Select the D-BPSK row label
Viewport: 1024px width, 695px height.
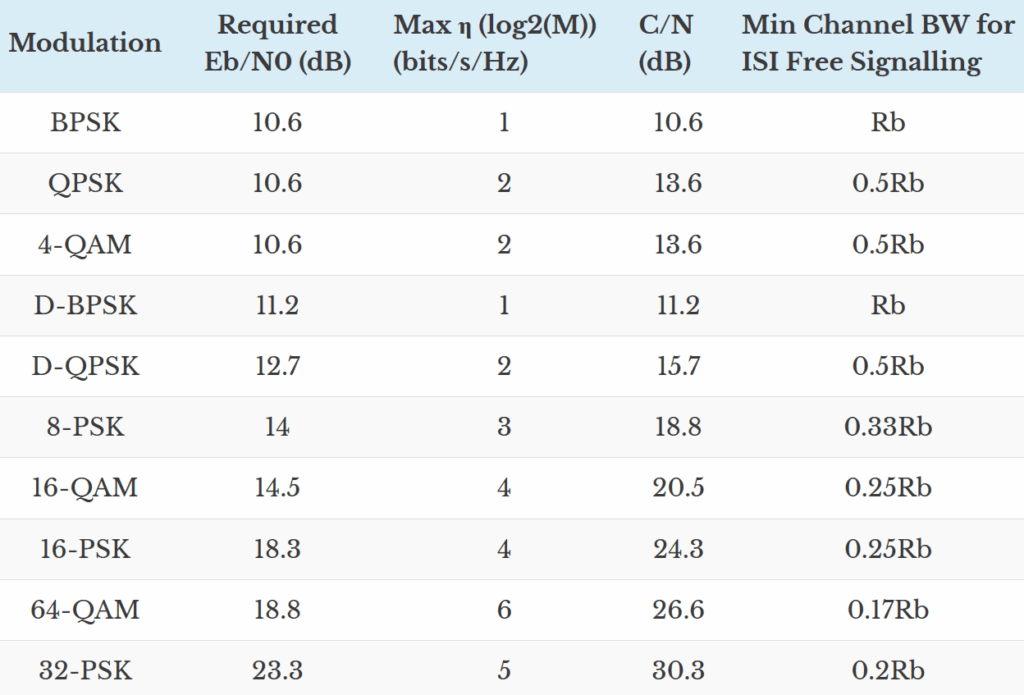click(x=86, y=306)
